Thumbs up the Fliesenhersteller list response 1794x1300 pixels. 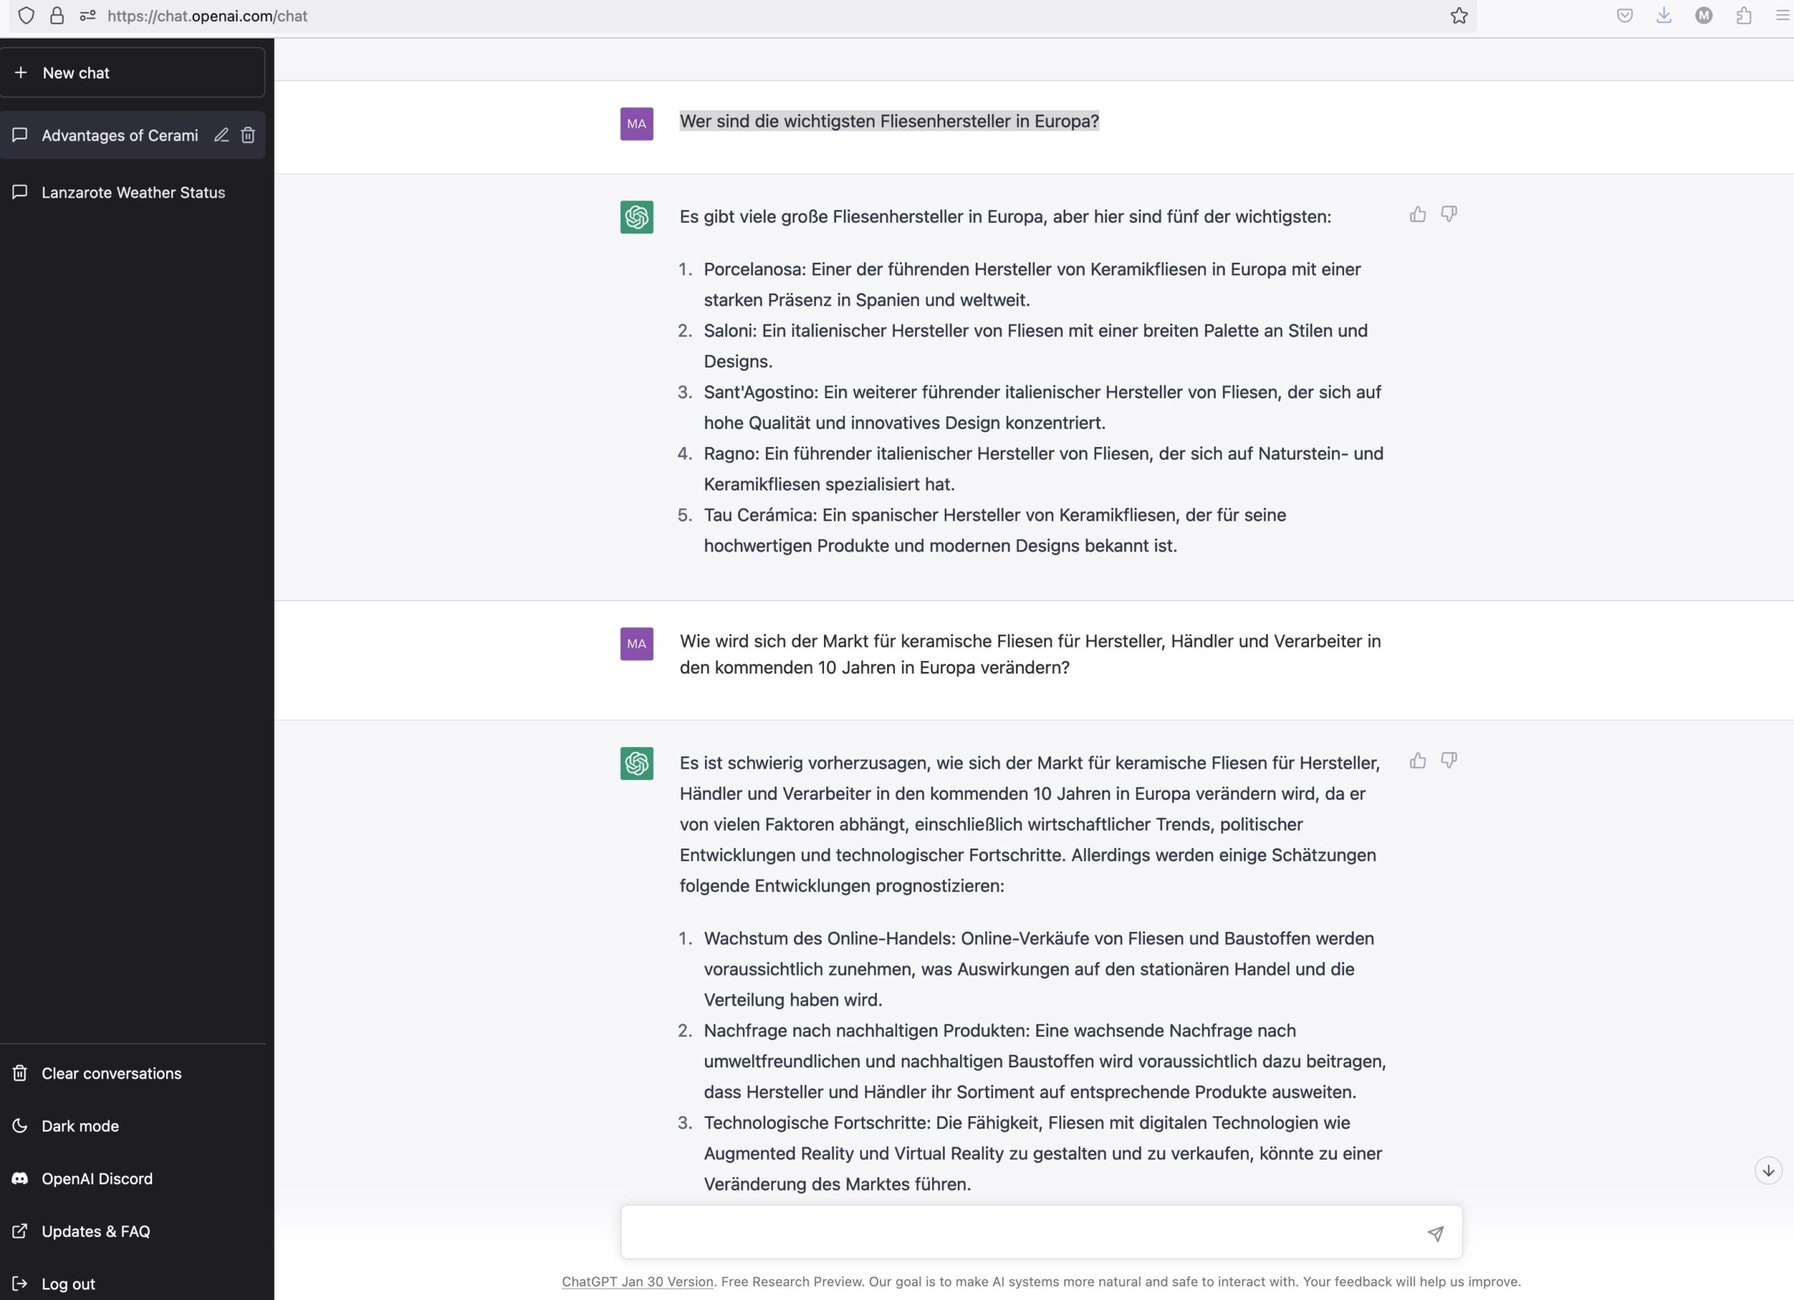coord(1417,214)
